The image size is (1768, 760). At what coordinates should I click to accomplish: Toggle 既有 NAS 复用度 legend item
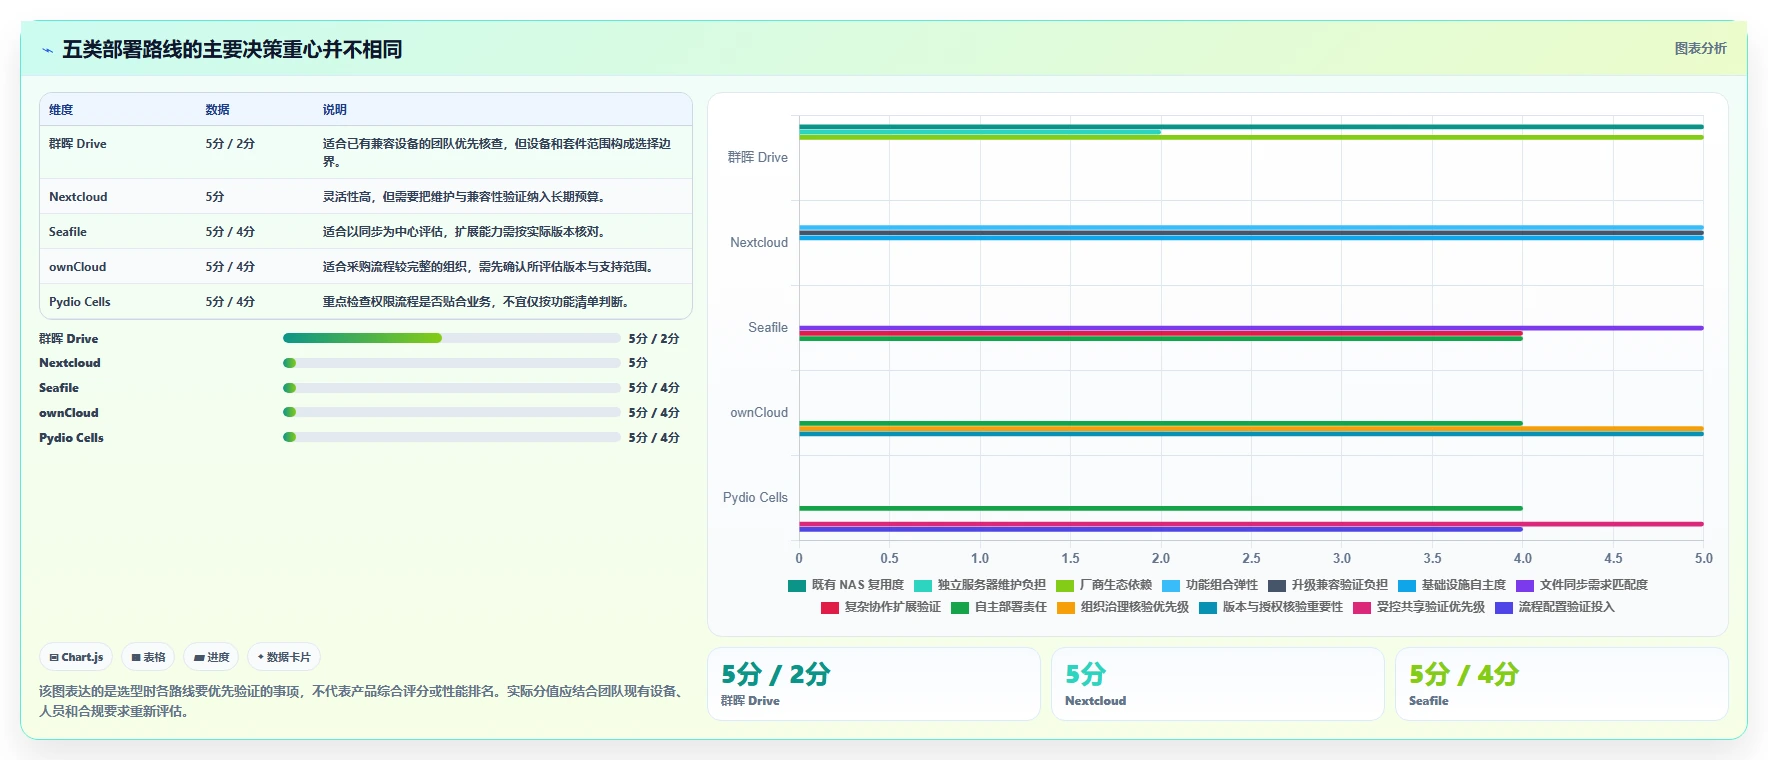point(846,585)
